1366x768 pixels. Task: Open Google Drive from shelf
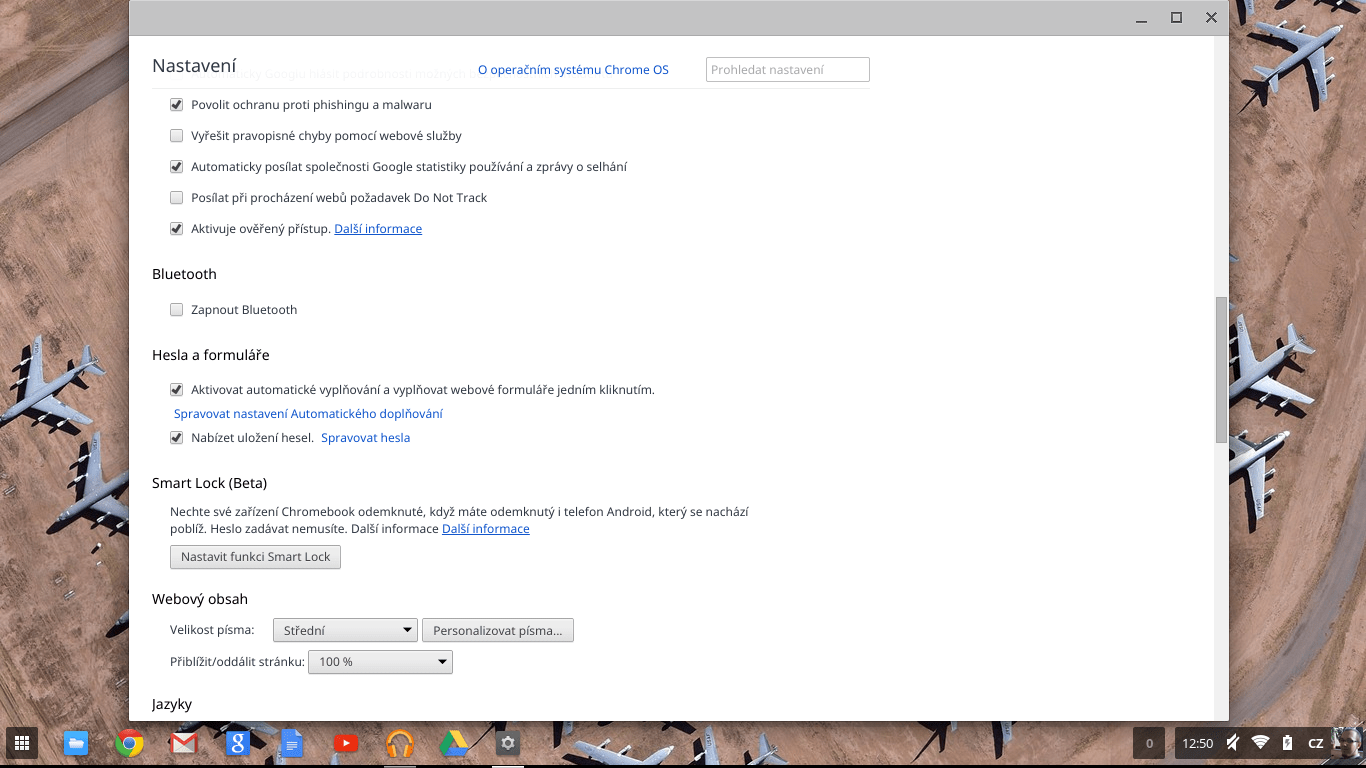454,743
